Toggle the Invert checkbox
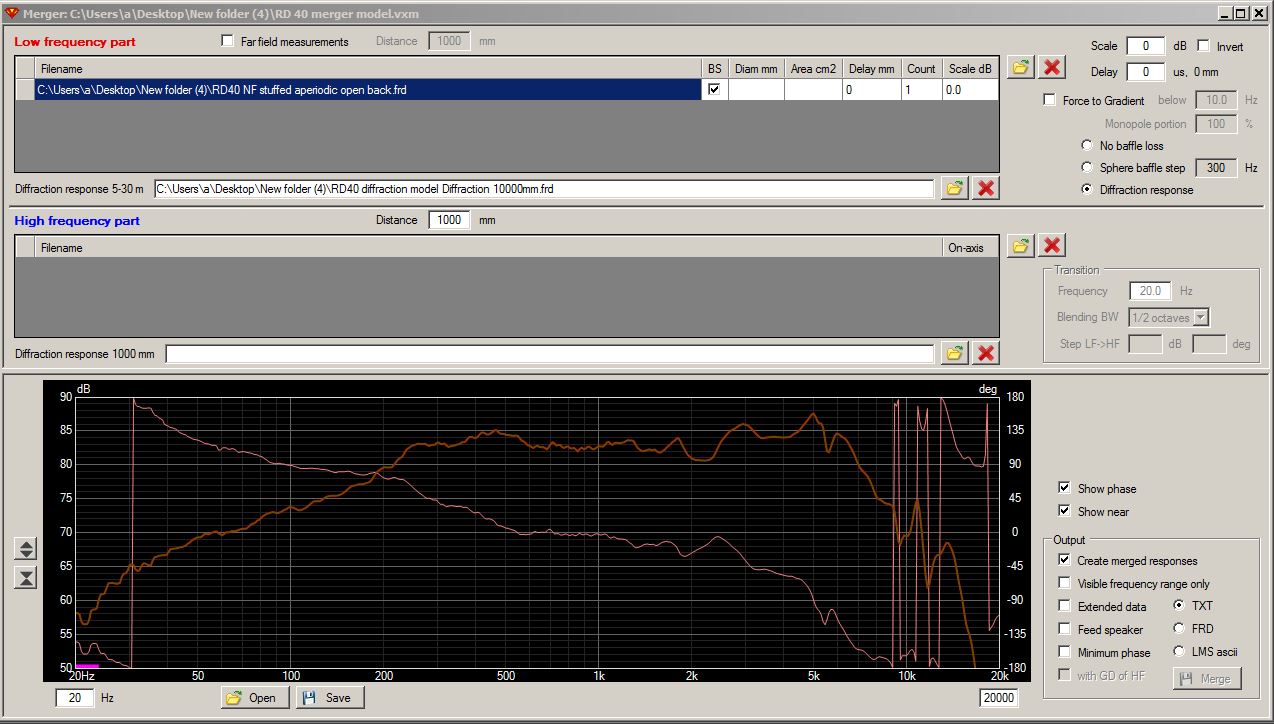The width and height of the screenshot is (1274, 724). 1203,46
